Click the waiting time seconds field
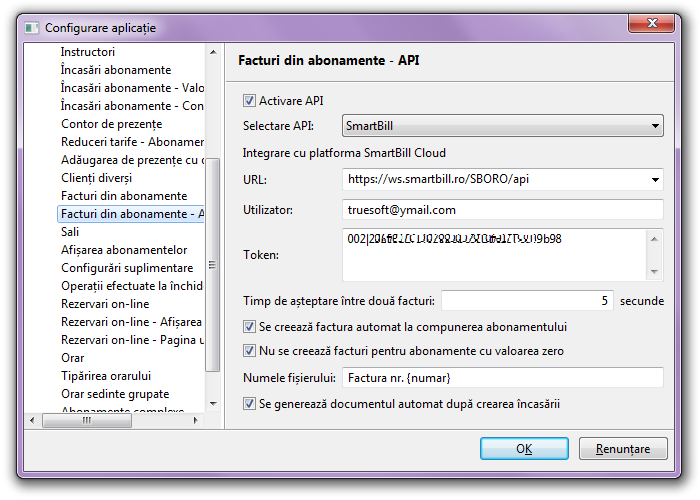700x500 pixels. [x=527, y=300]
